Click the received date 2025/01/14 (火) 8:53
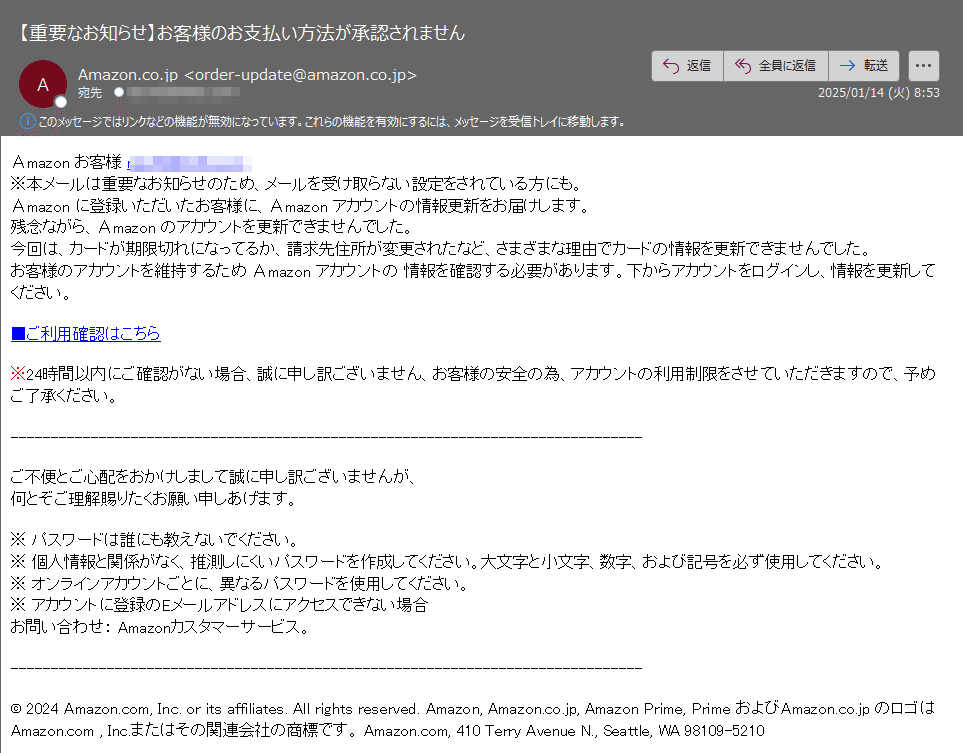This screenshot has height=753, width=963. click(878, 93)
